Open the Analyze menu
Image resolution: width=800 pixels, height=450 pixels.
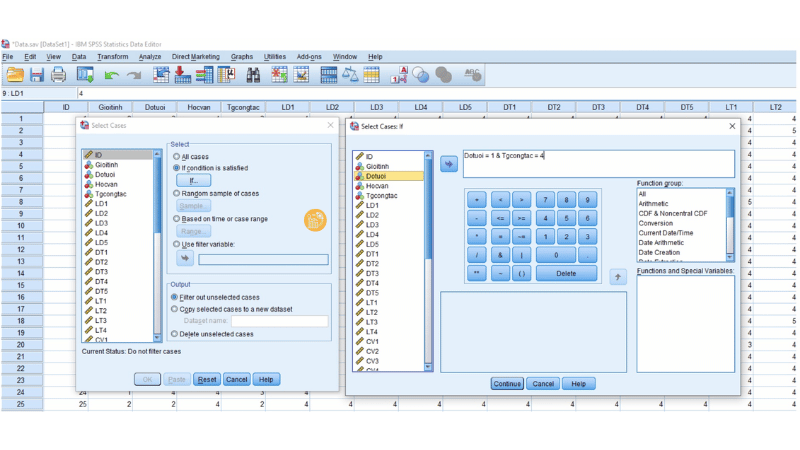click(150, 57)
